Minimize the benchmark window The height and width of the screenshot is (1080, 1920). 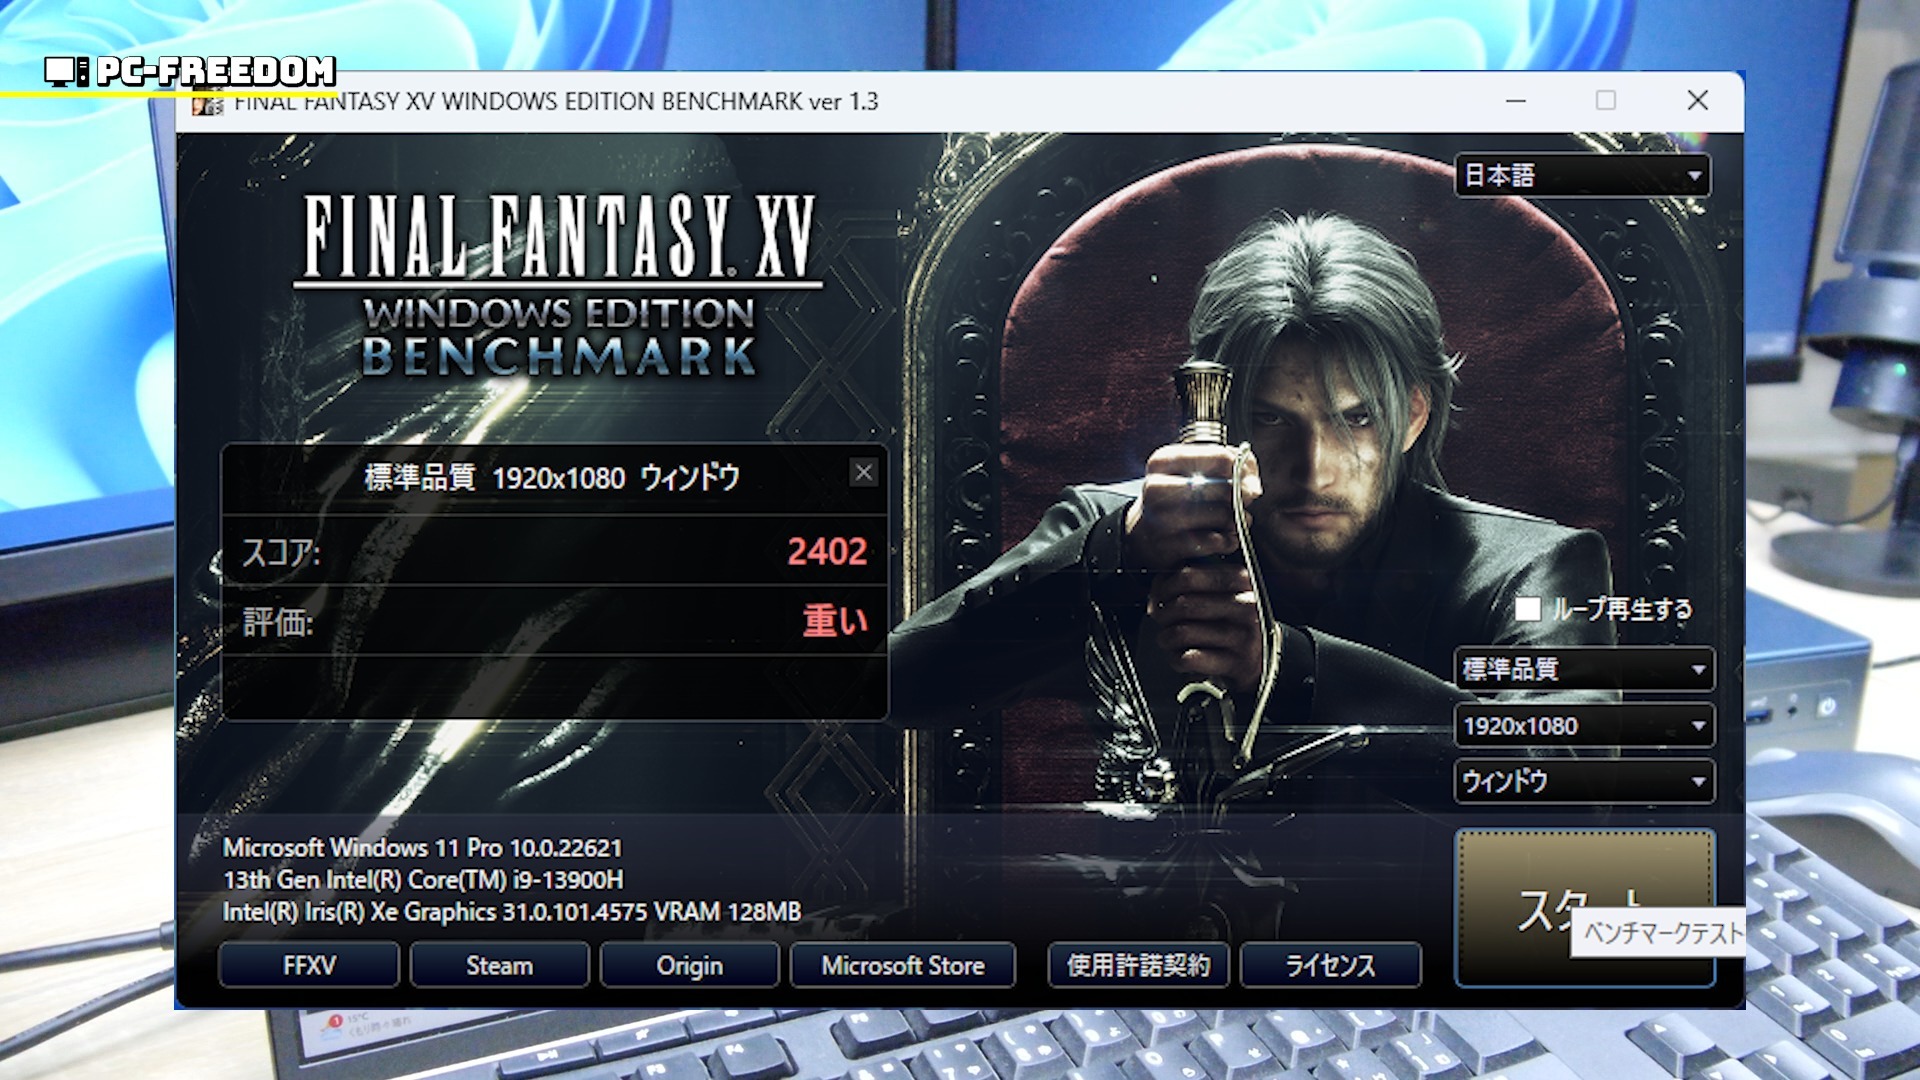(1516, 101)
